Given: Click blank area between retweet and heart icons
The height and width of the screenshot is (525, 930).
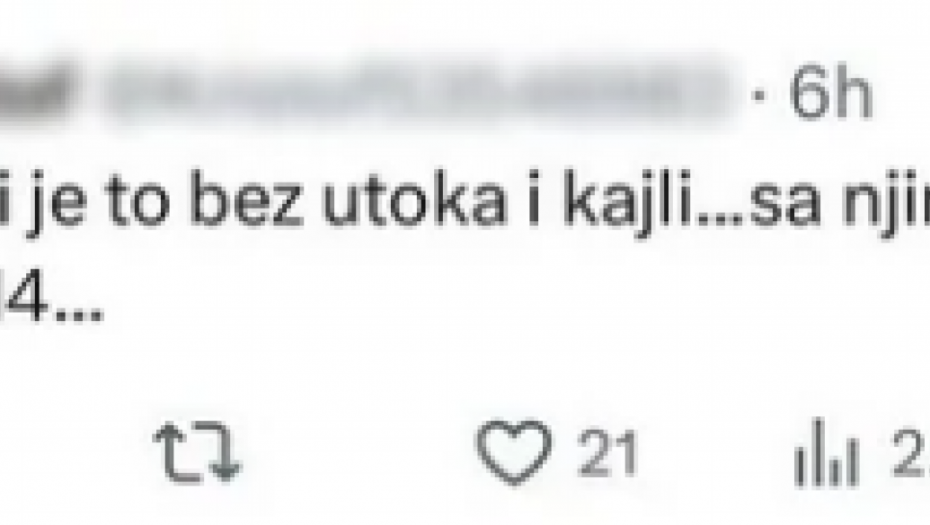Looking at the screenshot, I should 359,452.
